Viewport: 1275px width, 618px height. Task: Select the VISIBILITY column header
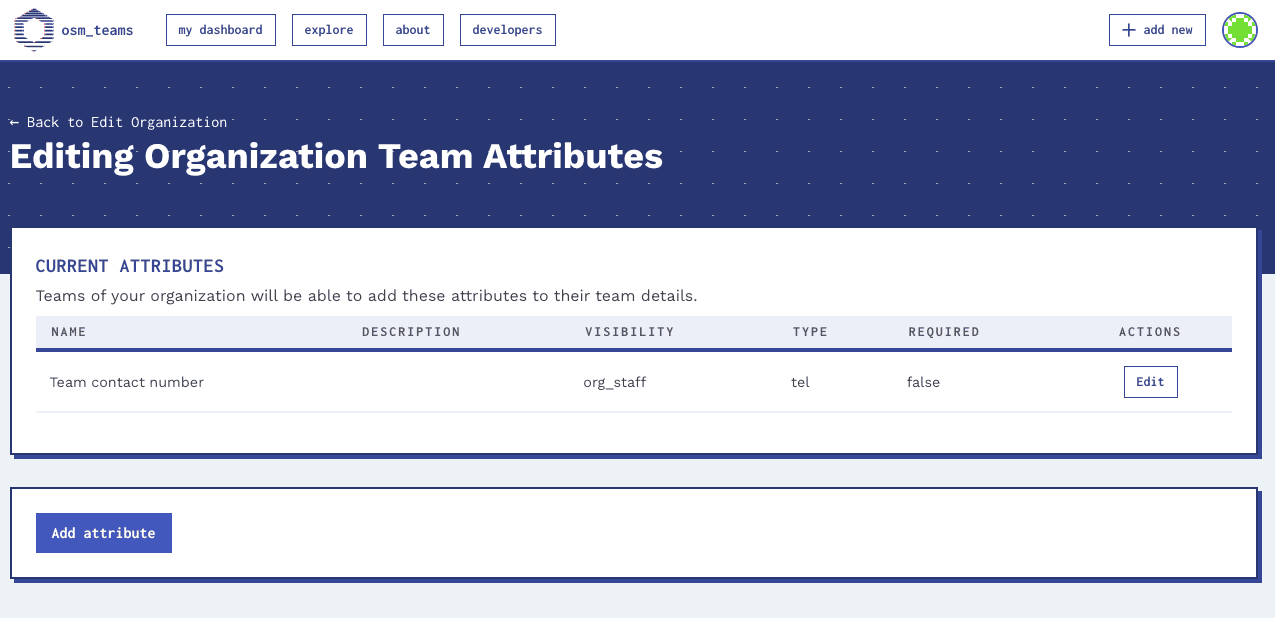(x=630, y=331)
